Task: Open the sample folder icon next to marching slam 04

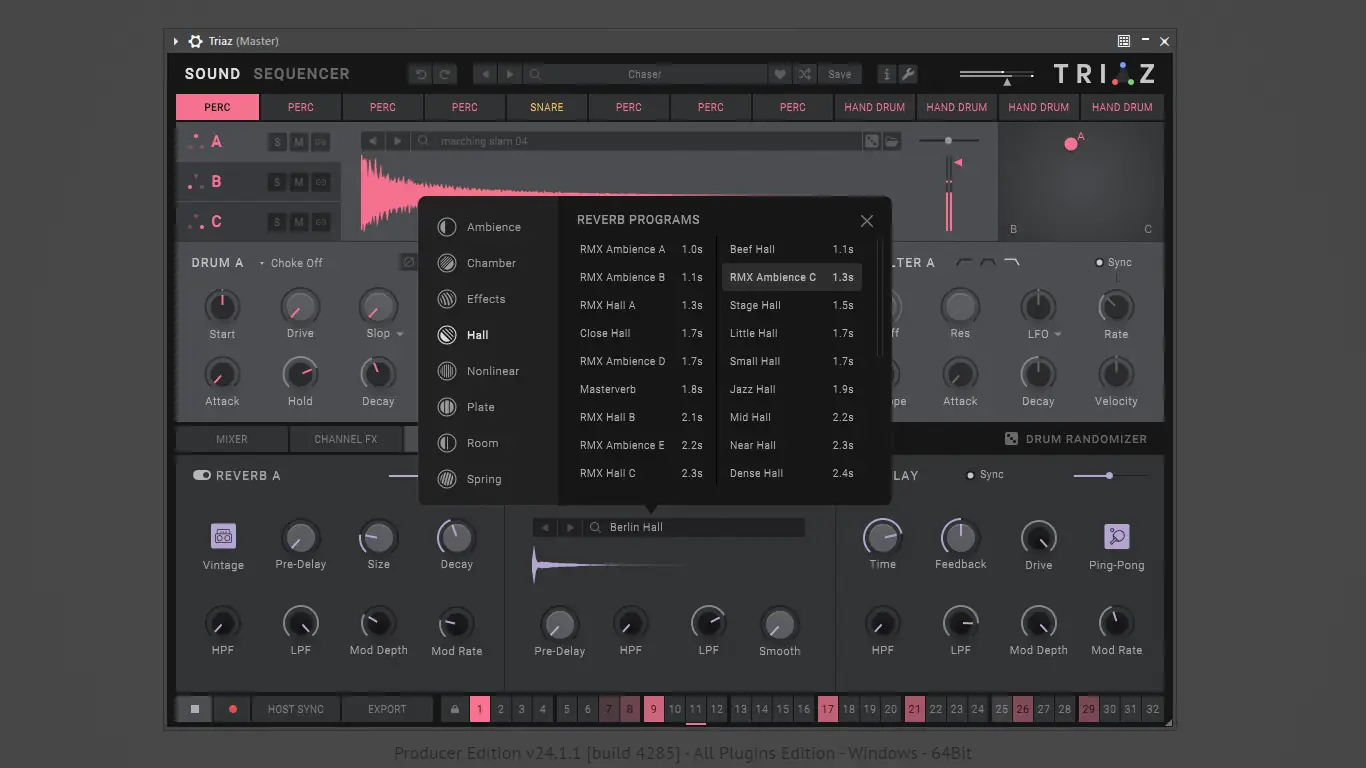Action: [891, 141]
